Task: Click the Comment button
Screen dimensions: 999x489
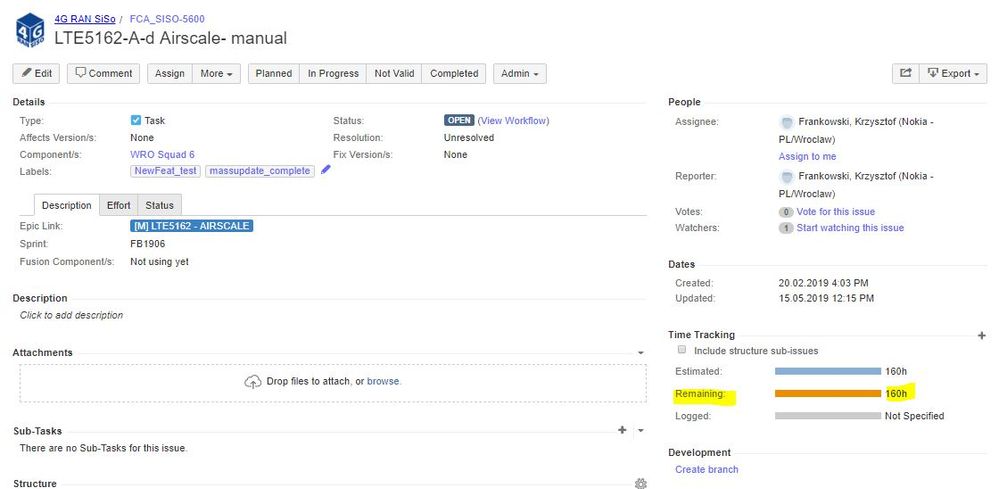Action: click(x=104, y=73)
